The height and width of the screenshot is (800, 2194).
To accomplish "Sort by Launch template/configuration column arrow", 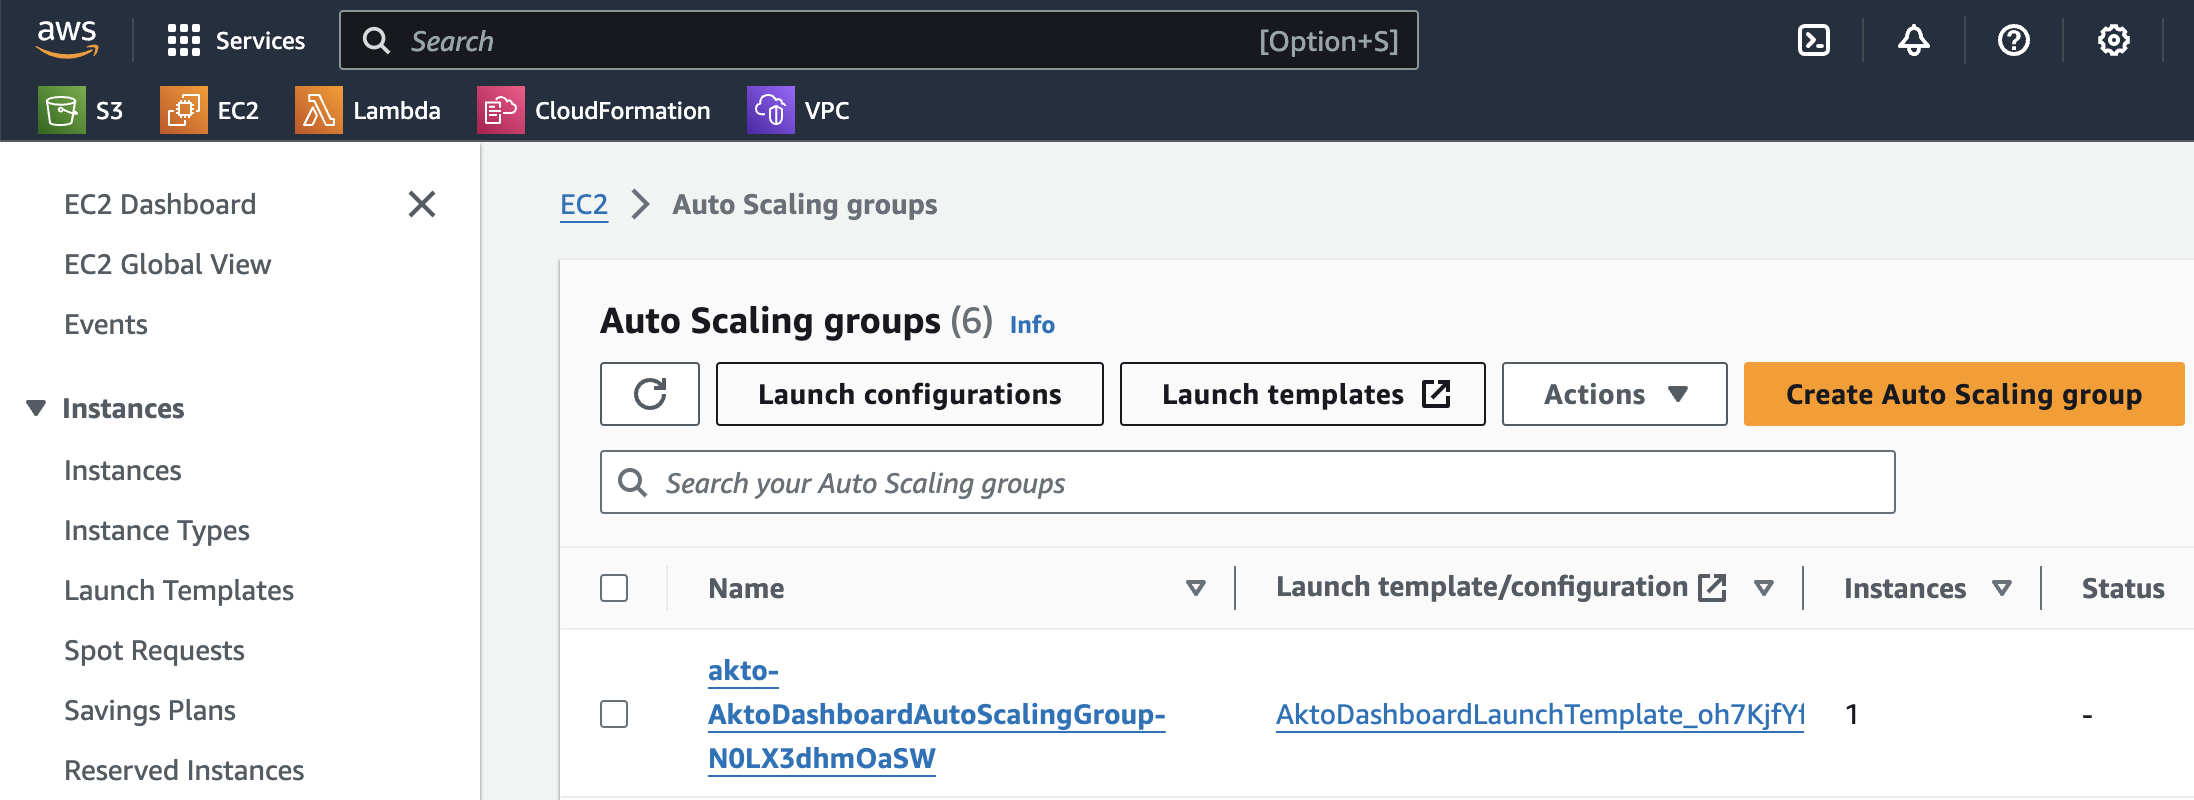I will (x=1764, y=588).
